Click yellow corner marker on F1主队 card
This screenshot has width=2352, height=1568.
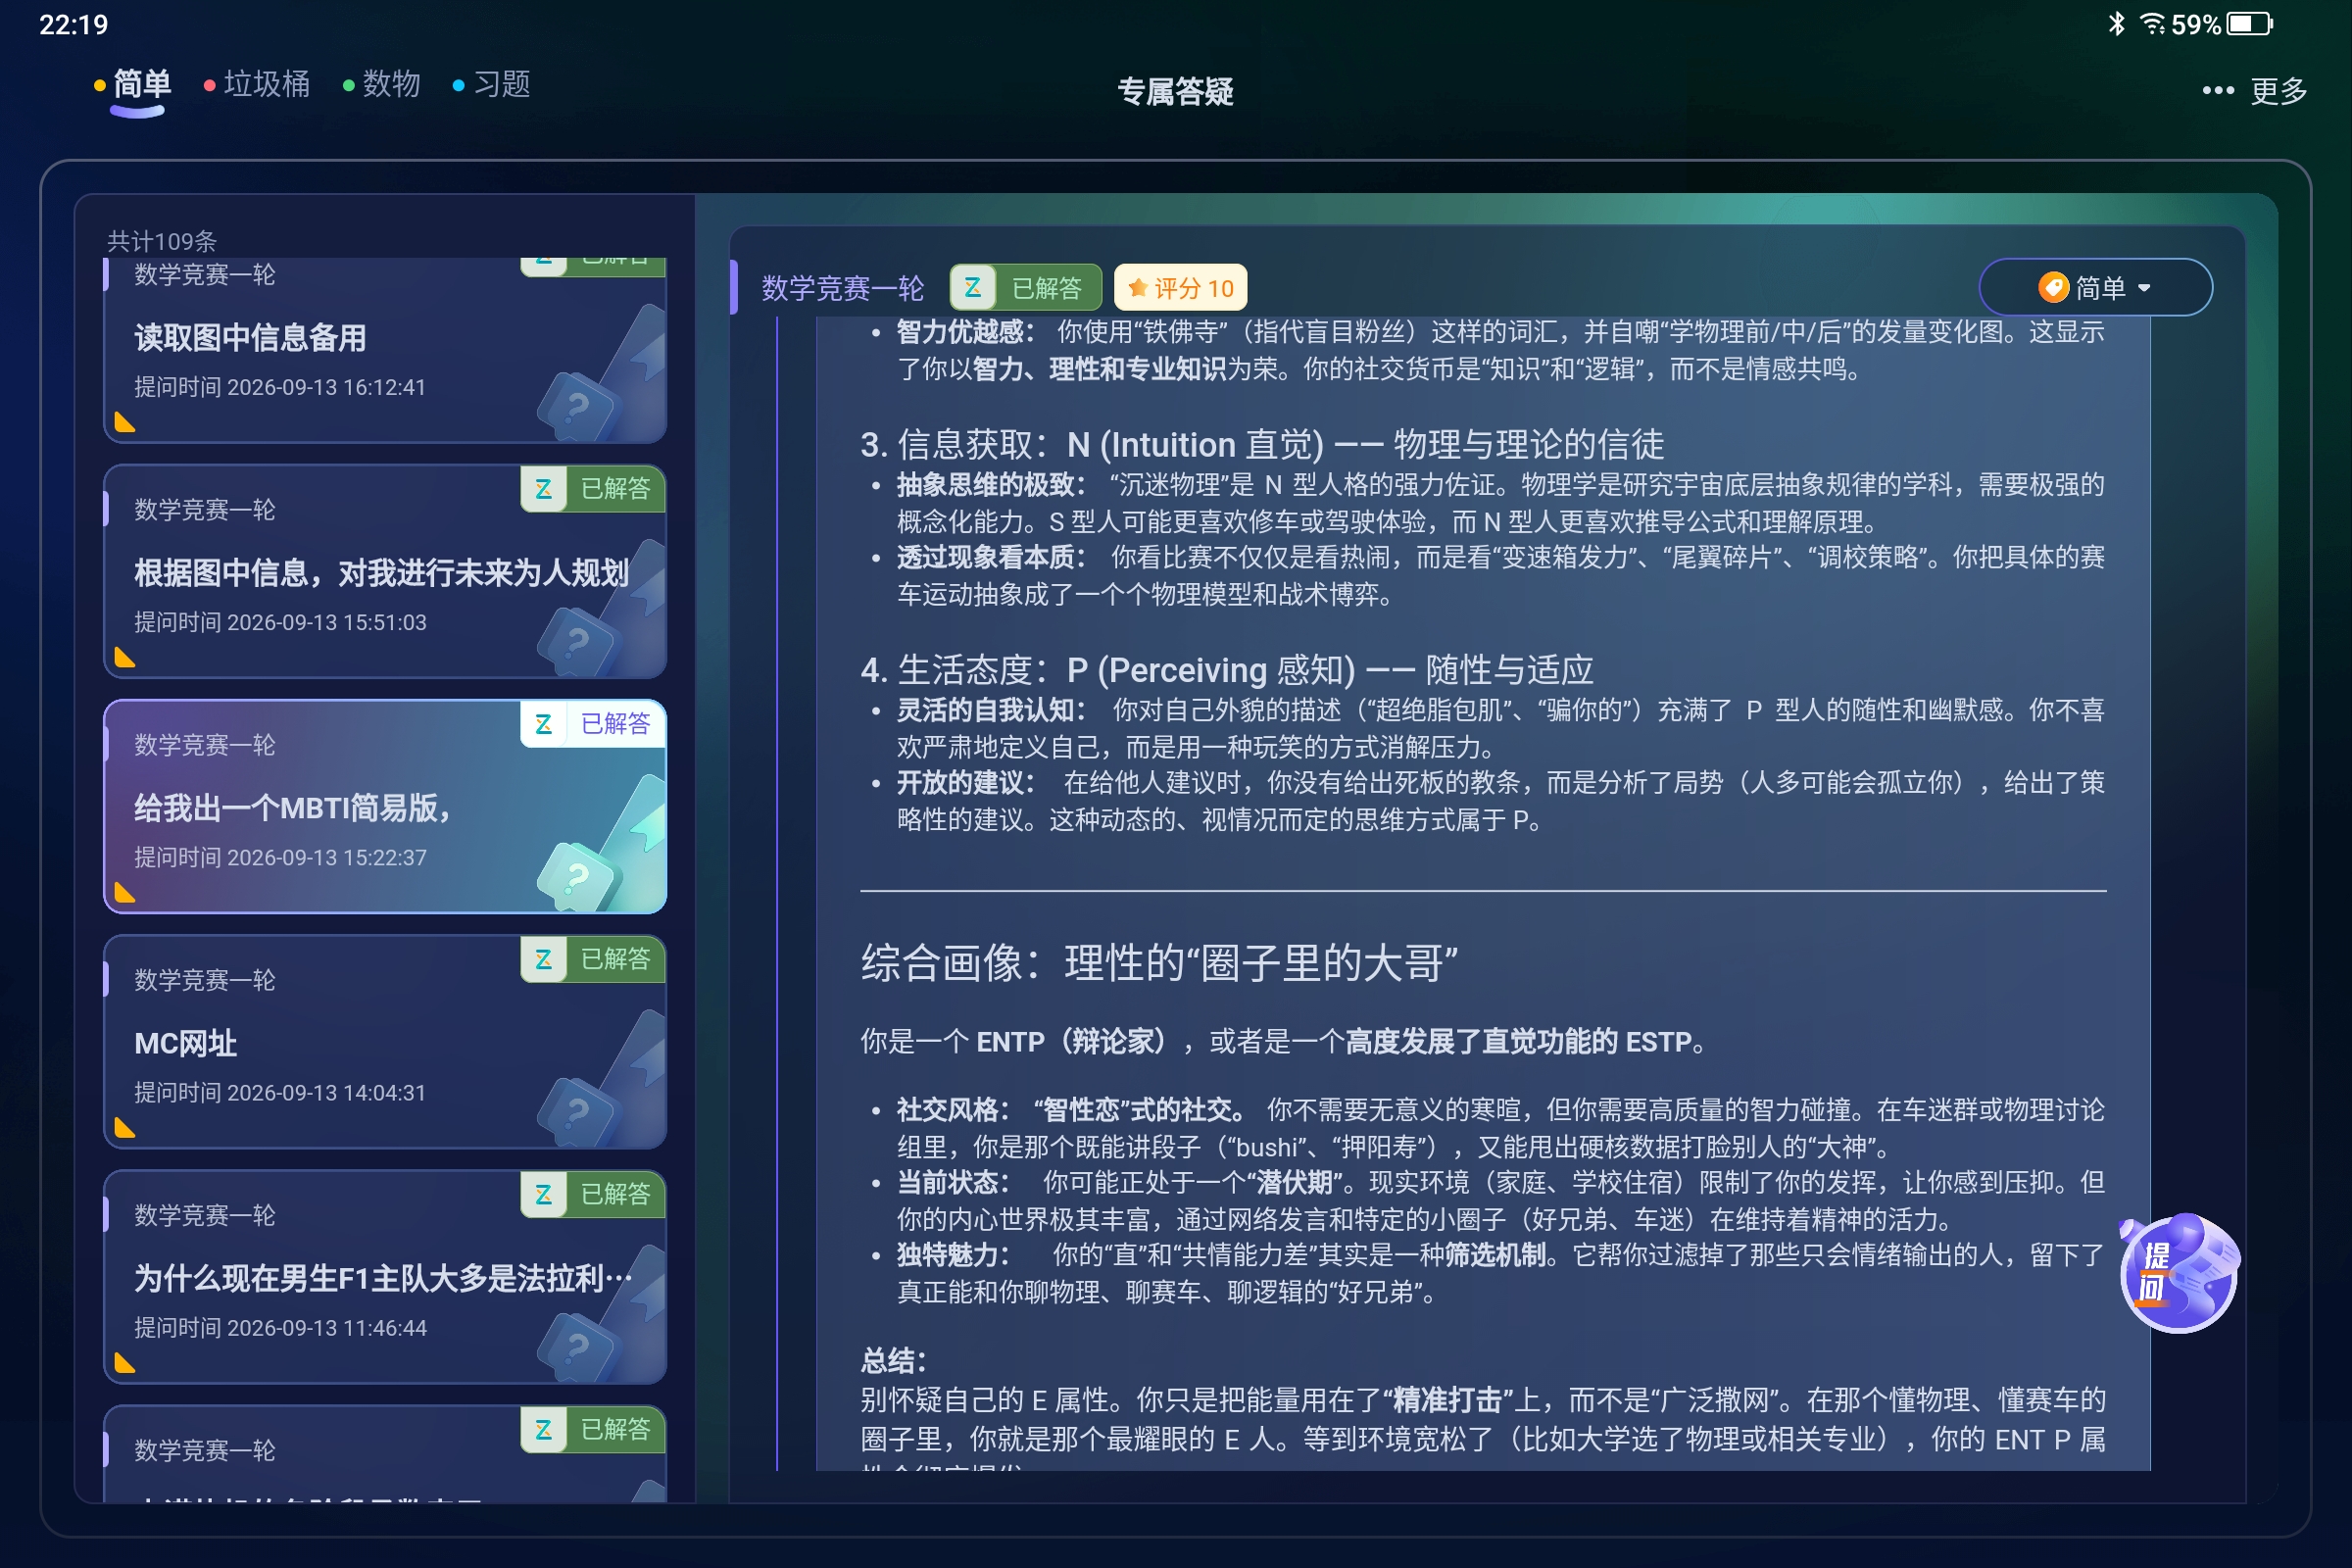124,1363
